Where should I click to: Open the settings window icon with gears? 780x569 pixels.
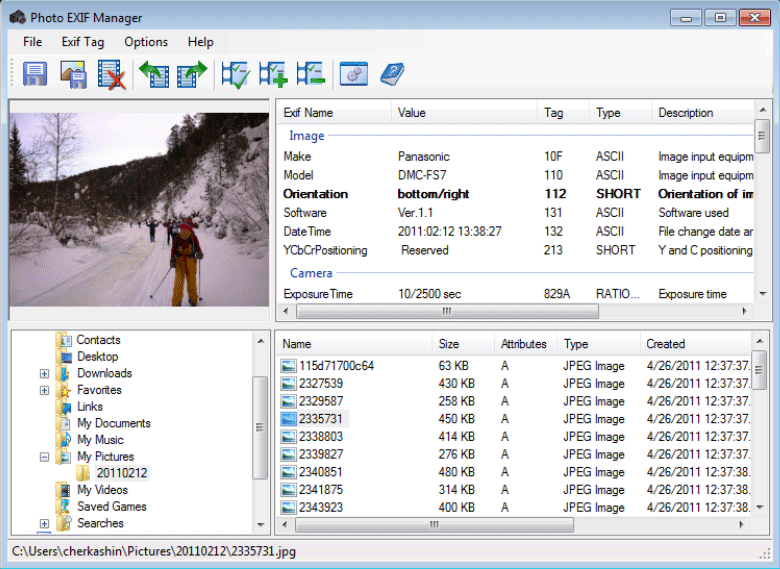(x=354, y=74)
